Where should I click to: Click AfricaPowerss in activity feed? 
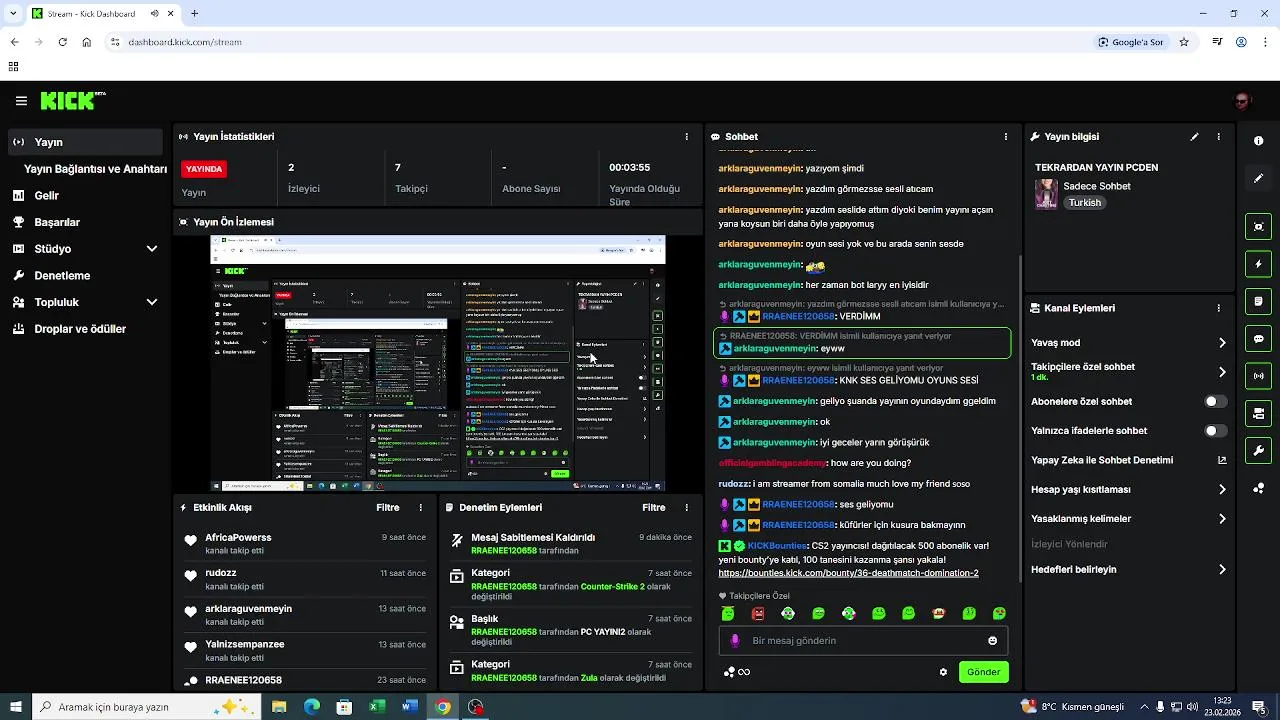coord(238,538)
